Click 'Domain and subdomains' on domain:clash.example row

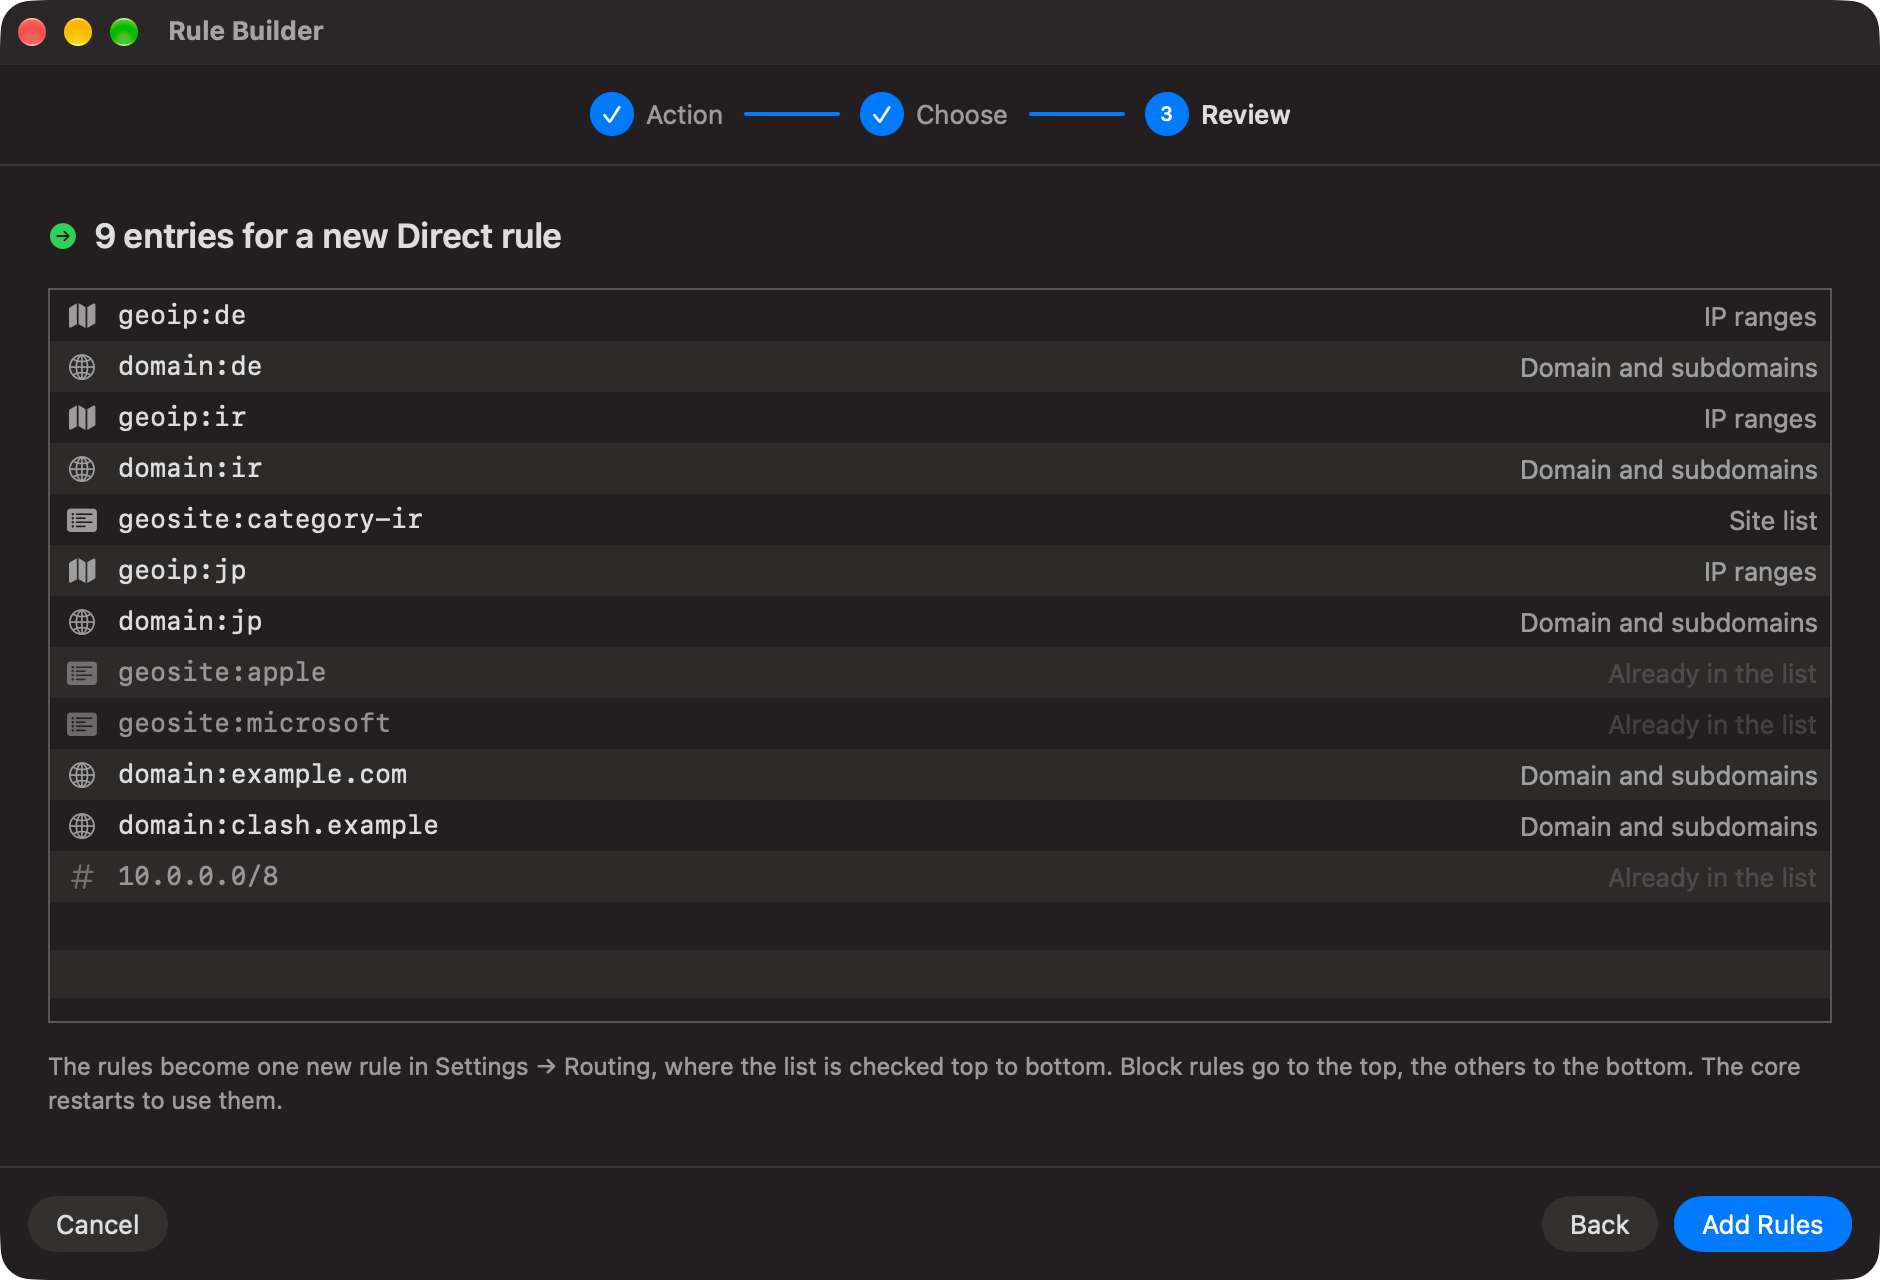coord(1668,827)
